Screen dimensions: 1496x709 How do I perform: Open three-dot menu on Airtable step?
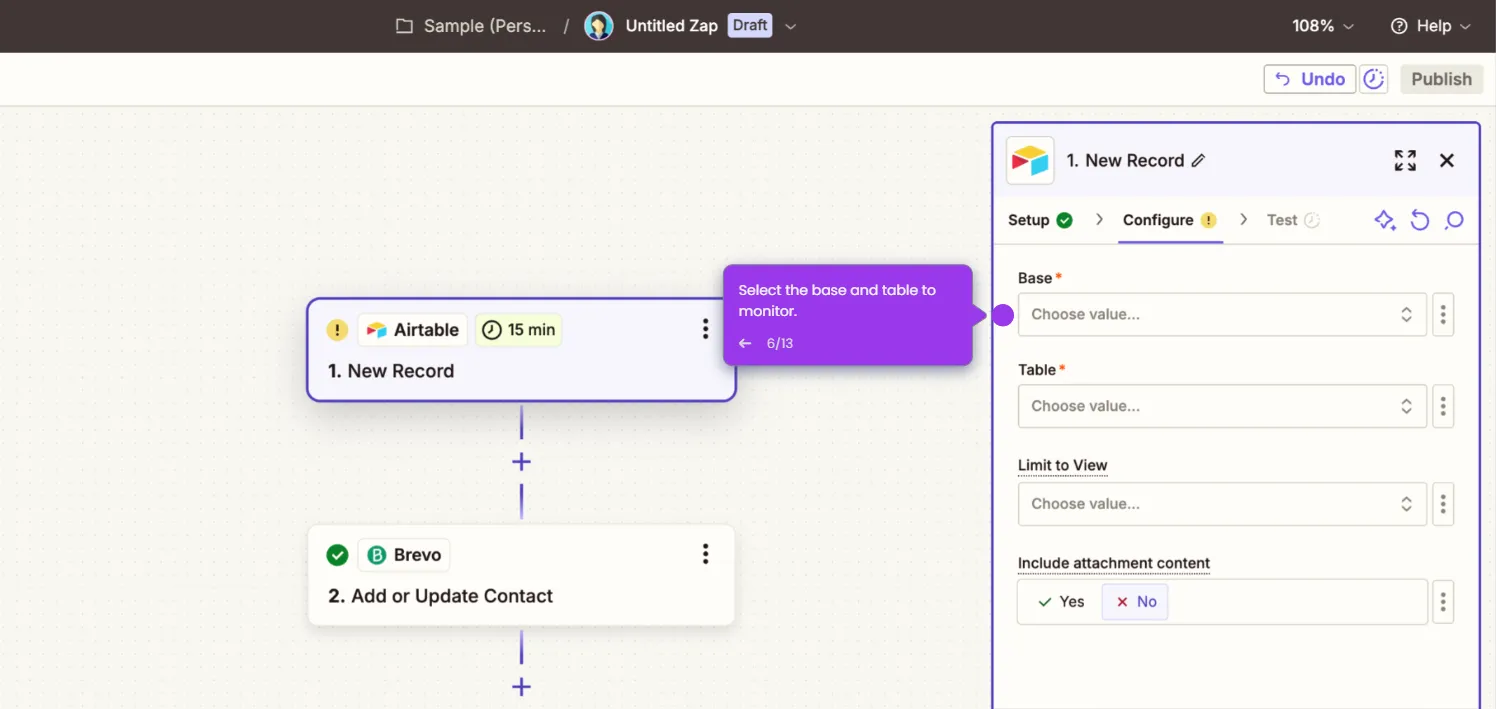705,329
